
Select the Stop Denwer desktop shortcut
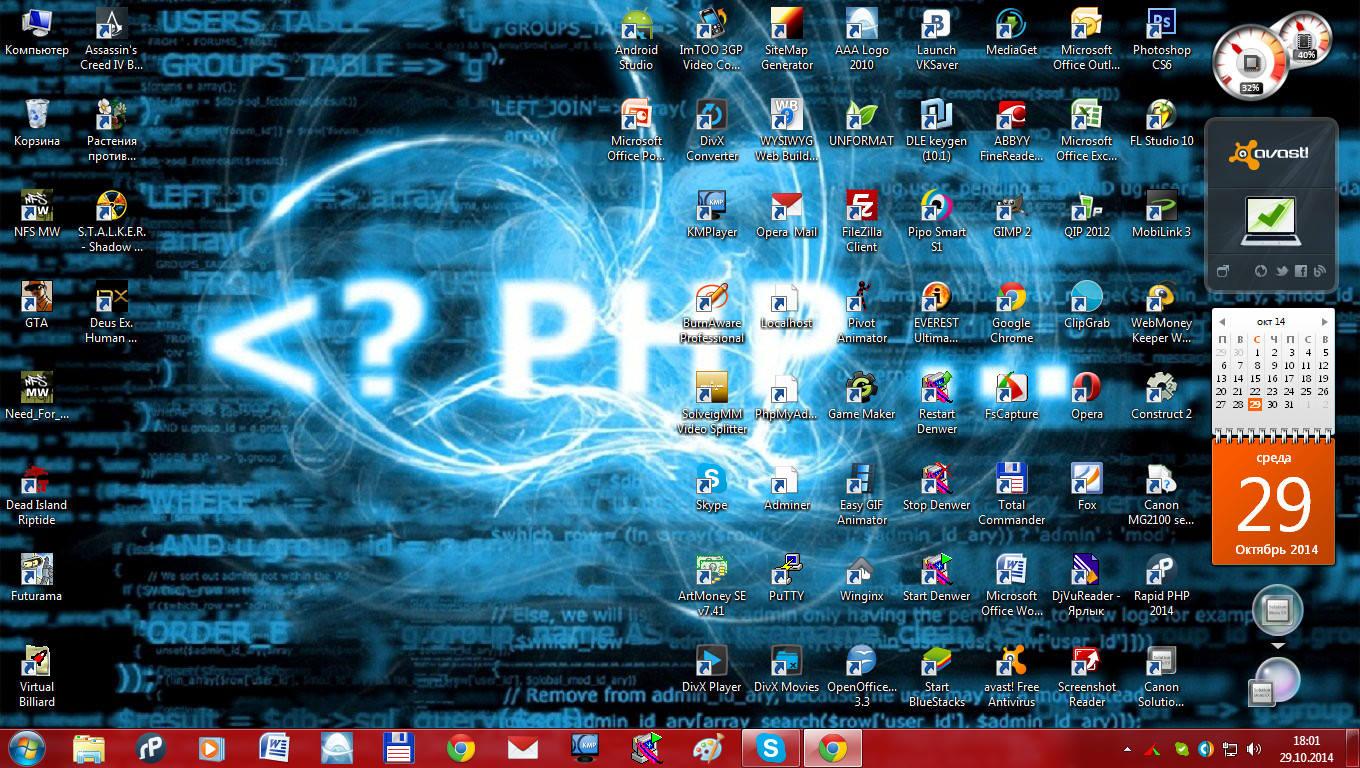936,488
